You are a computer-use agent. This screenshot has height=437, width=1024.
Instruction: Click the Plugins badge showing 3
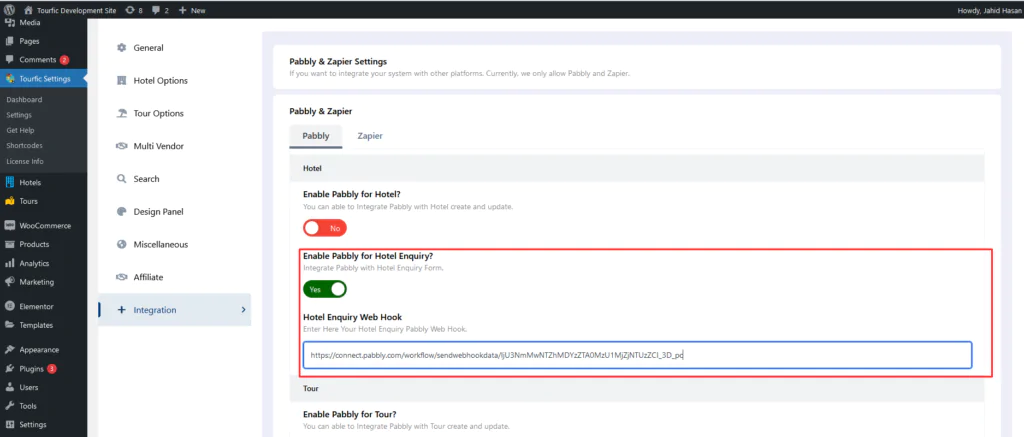pyautogui.click(x=52, y=368)
